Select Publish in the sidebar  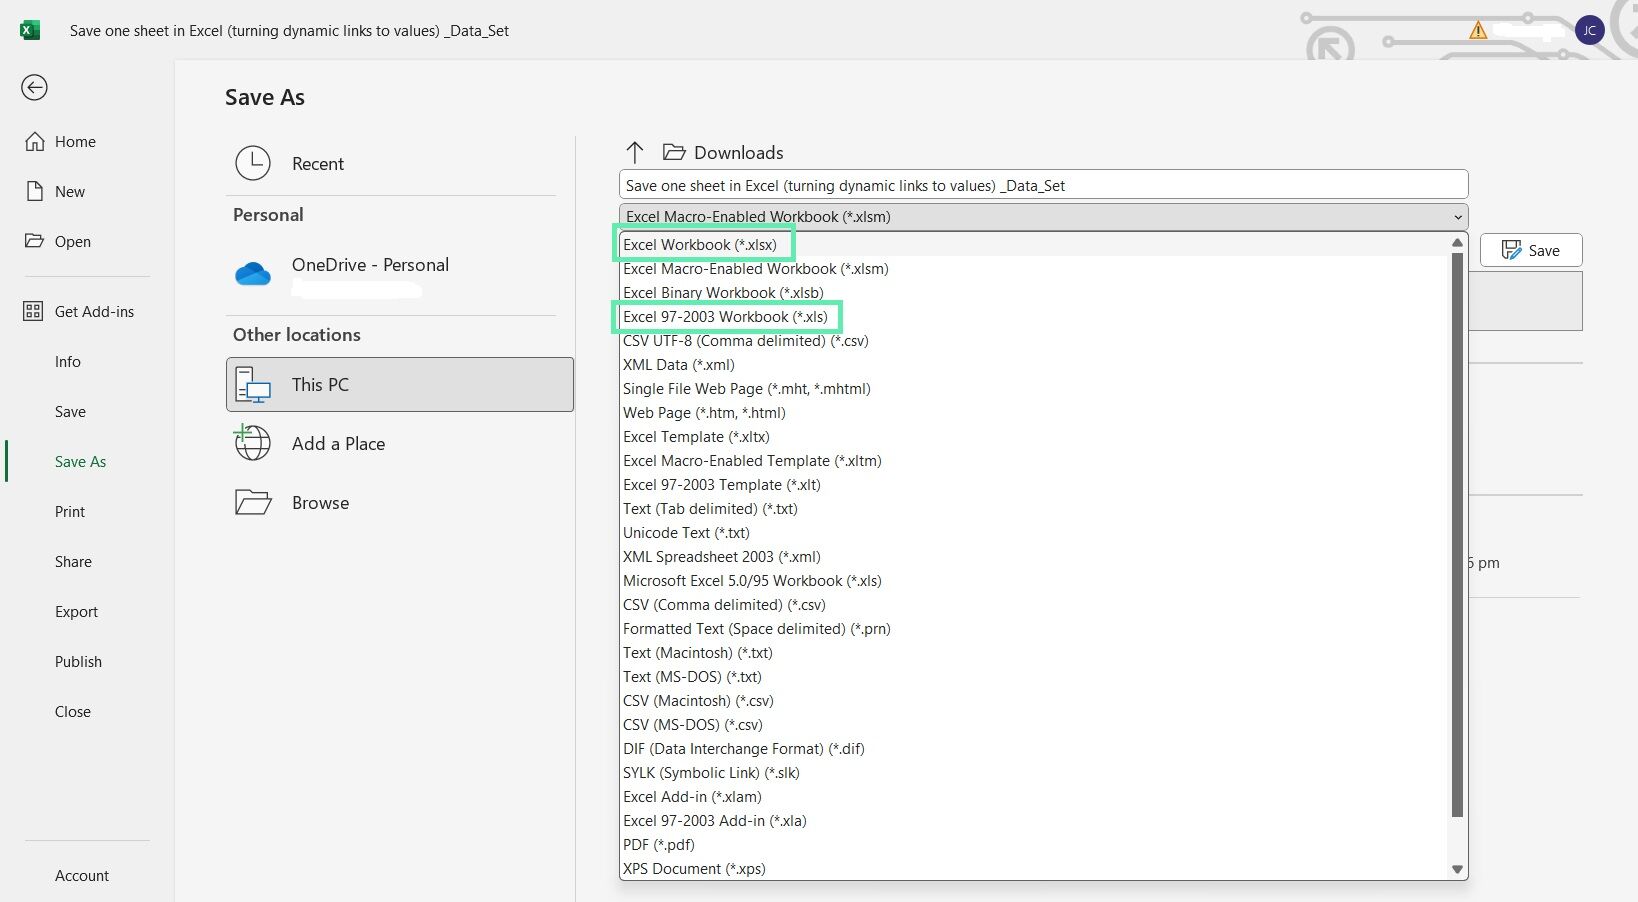click(x=78, y=662)
